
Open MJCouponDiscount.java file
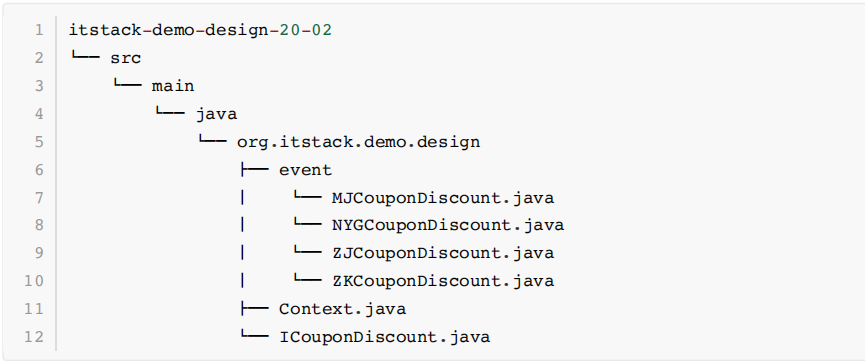443,198
